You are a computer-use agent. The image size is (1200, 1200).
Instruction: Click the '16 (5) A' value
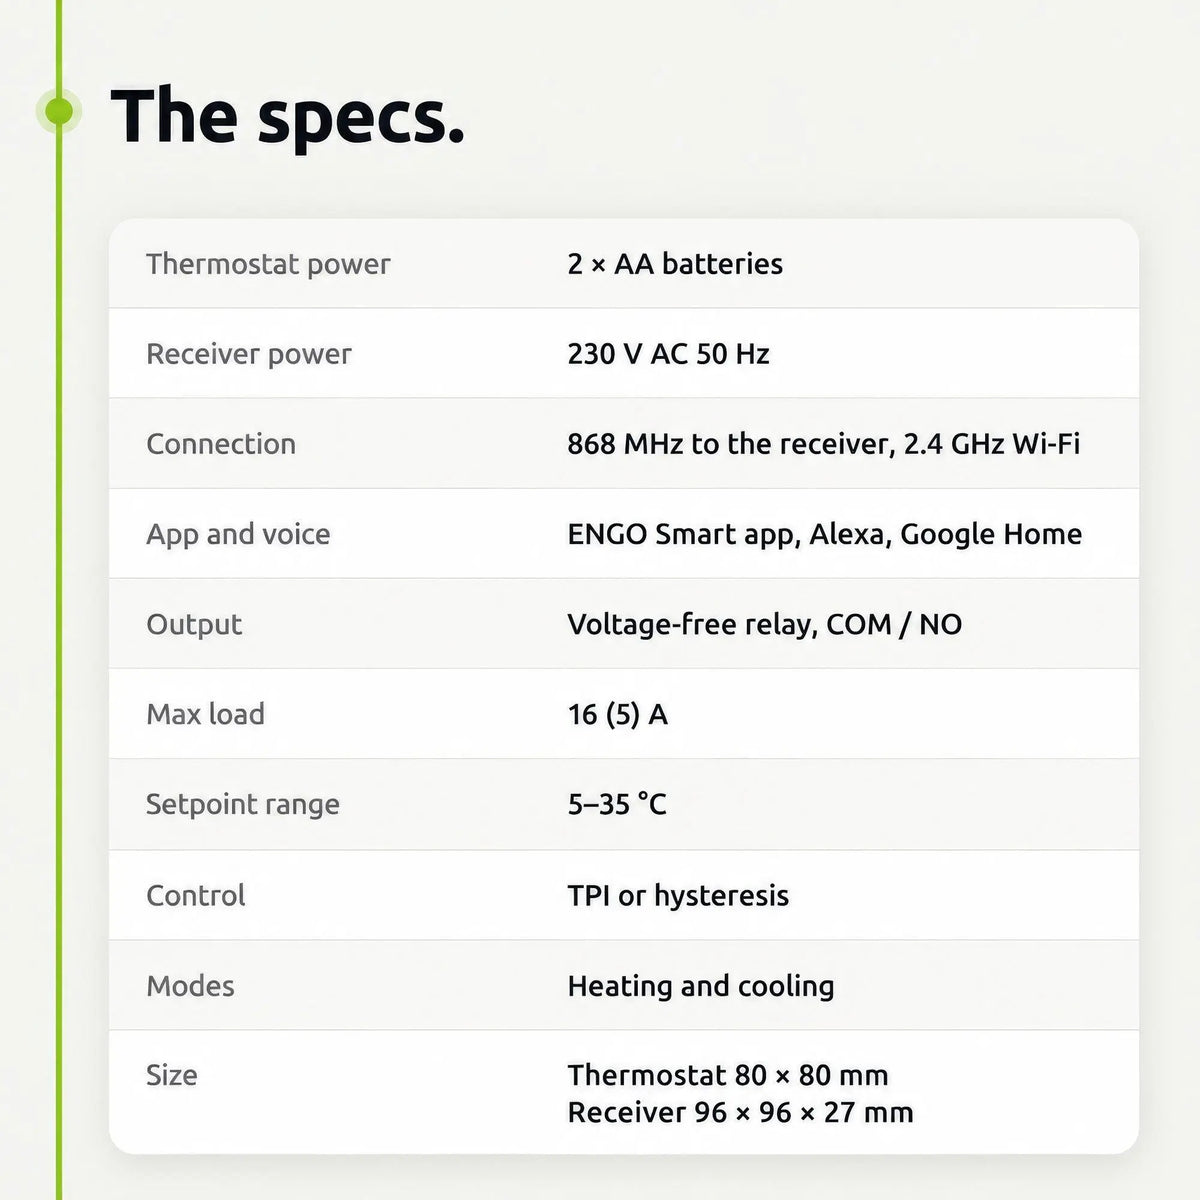[617, 714]
